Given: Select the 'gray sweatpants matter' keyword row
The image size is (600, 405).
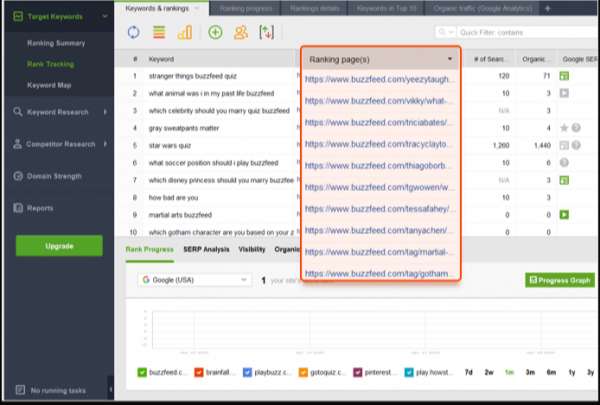Looking at the screenshot, I should (184, 128).
